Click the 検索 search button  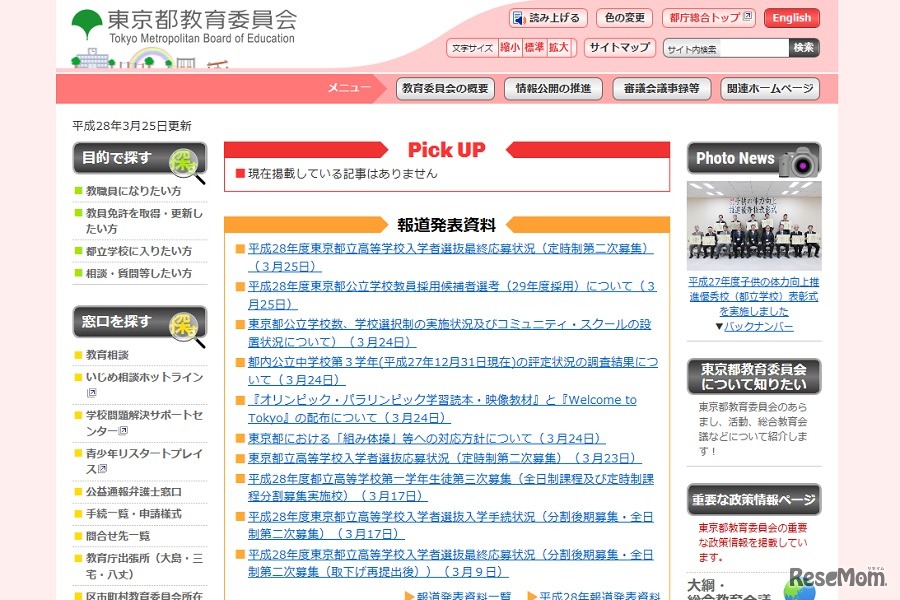(806, 46)
